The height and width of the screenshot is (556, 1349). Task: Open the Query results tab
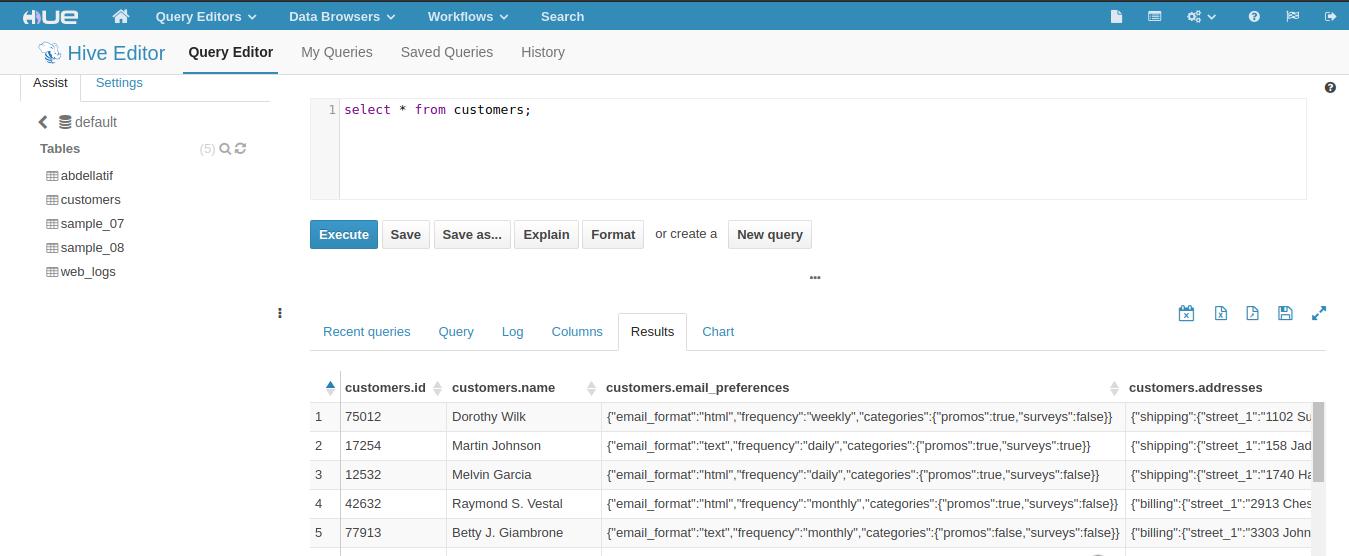(456, 332)
